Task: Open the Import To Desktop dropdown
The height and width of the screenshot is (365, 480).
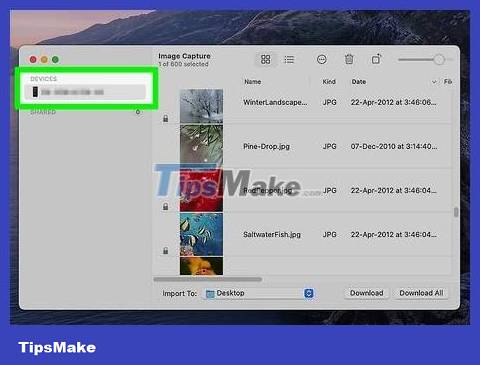Action: 258,293
